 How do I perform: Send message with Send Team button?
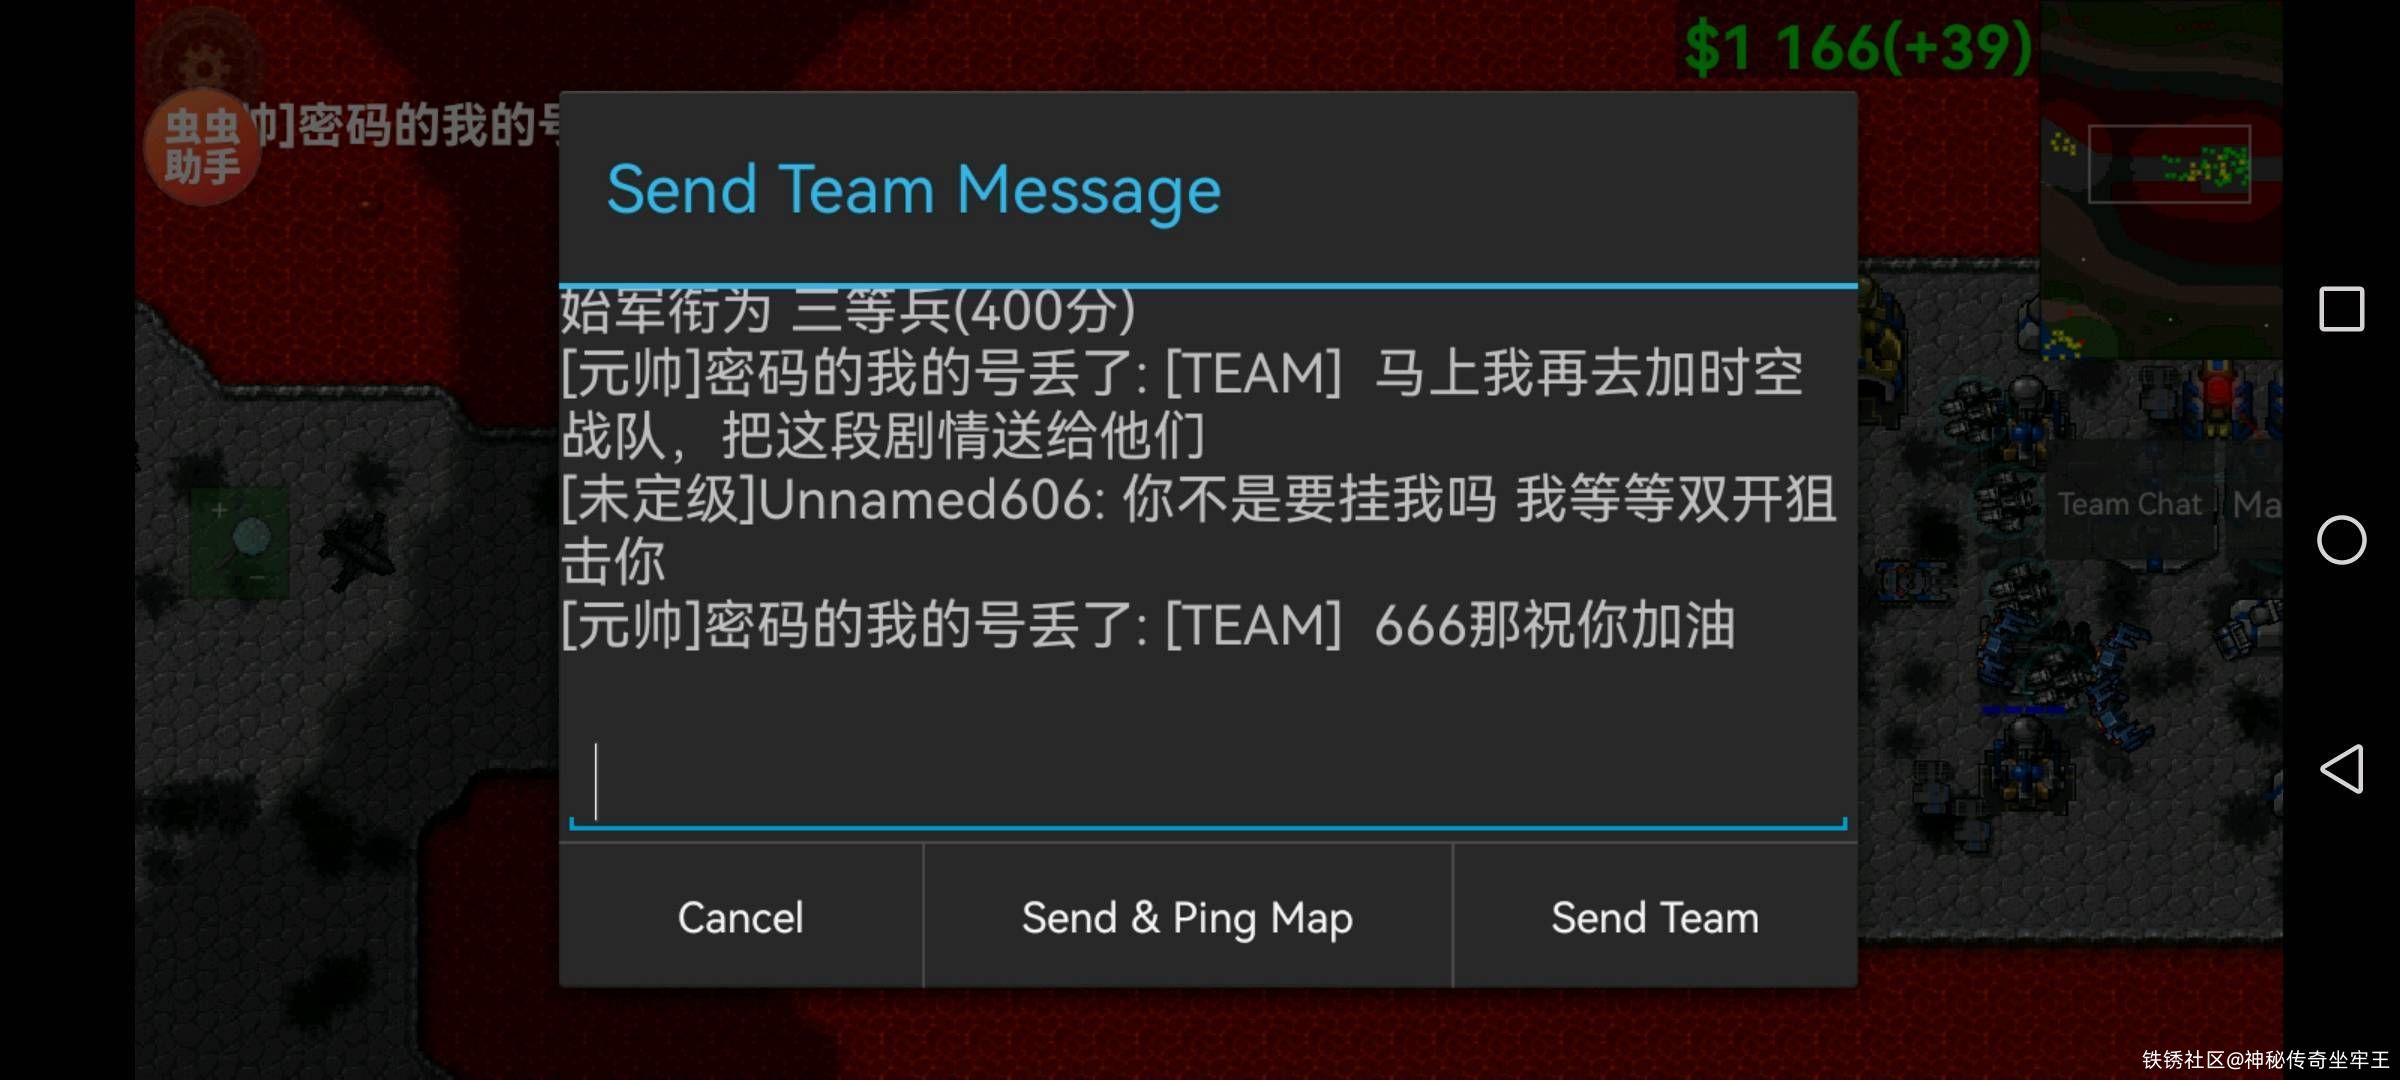(x=1655, y=917)
